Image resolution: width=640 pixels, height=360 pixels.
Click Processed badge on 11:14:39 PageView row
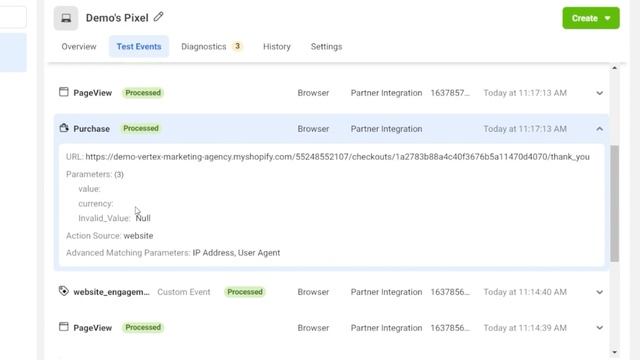(x=143, y=327)
